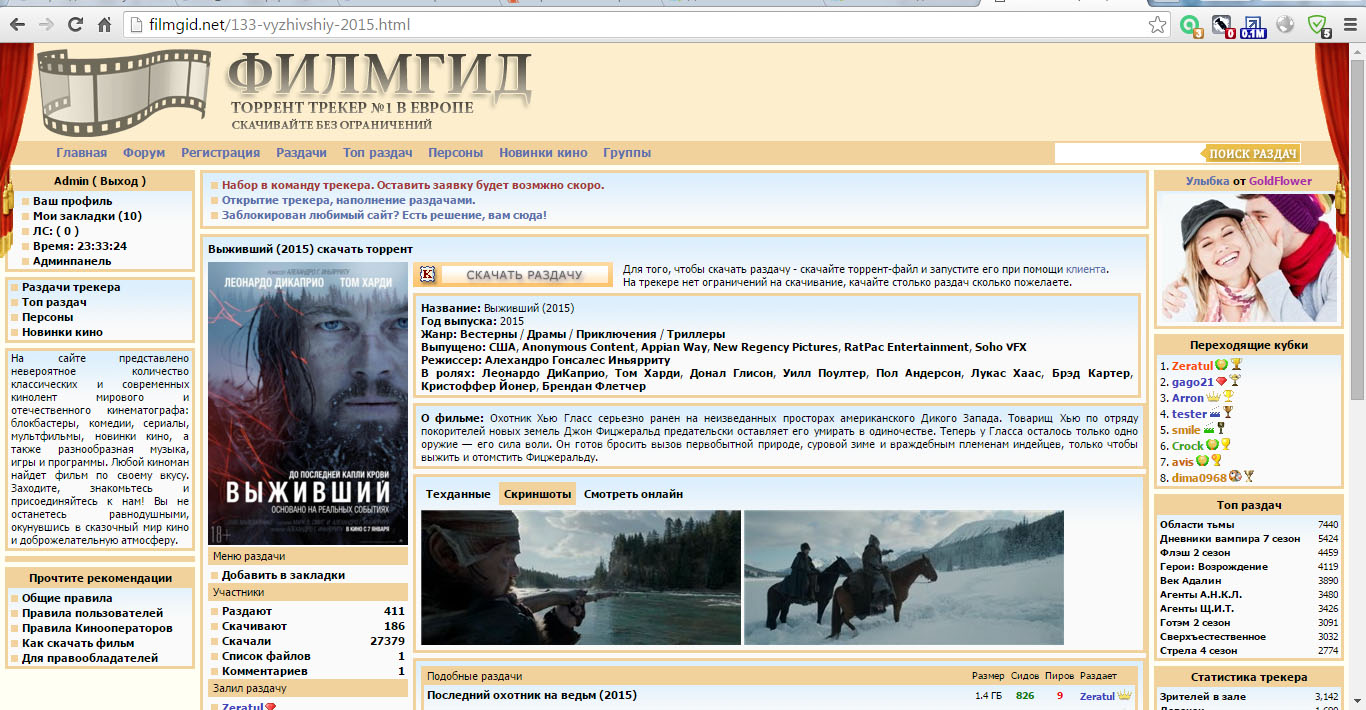Open Правила Кинооператоров link
This screenshot has height=710, width=1366.
coord(97,628)
